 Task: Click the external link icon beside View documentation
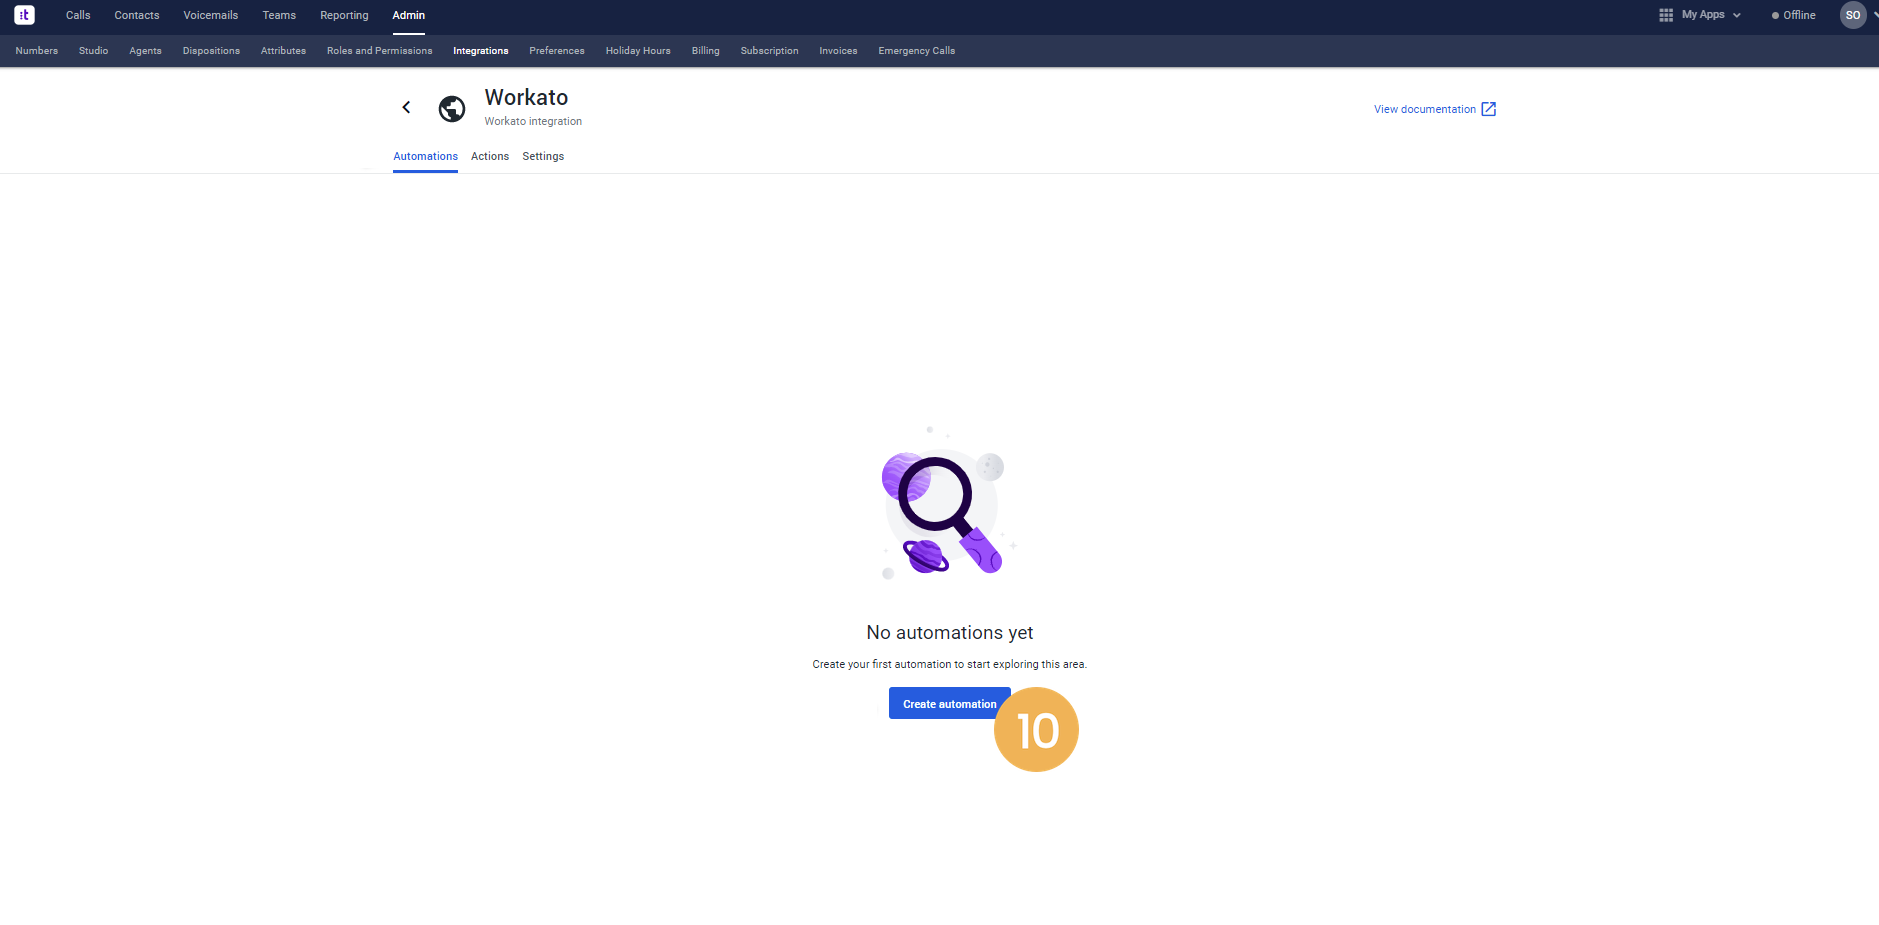click(x=1489, y=109)
